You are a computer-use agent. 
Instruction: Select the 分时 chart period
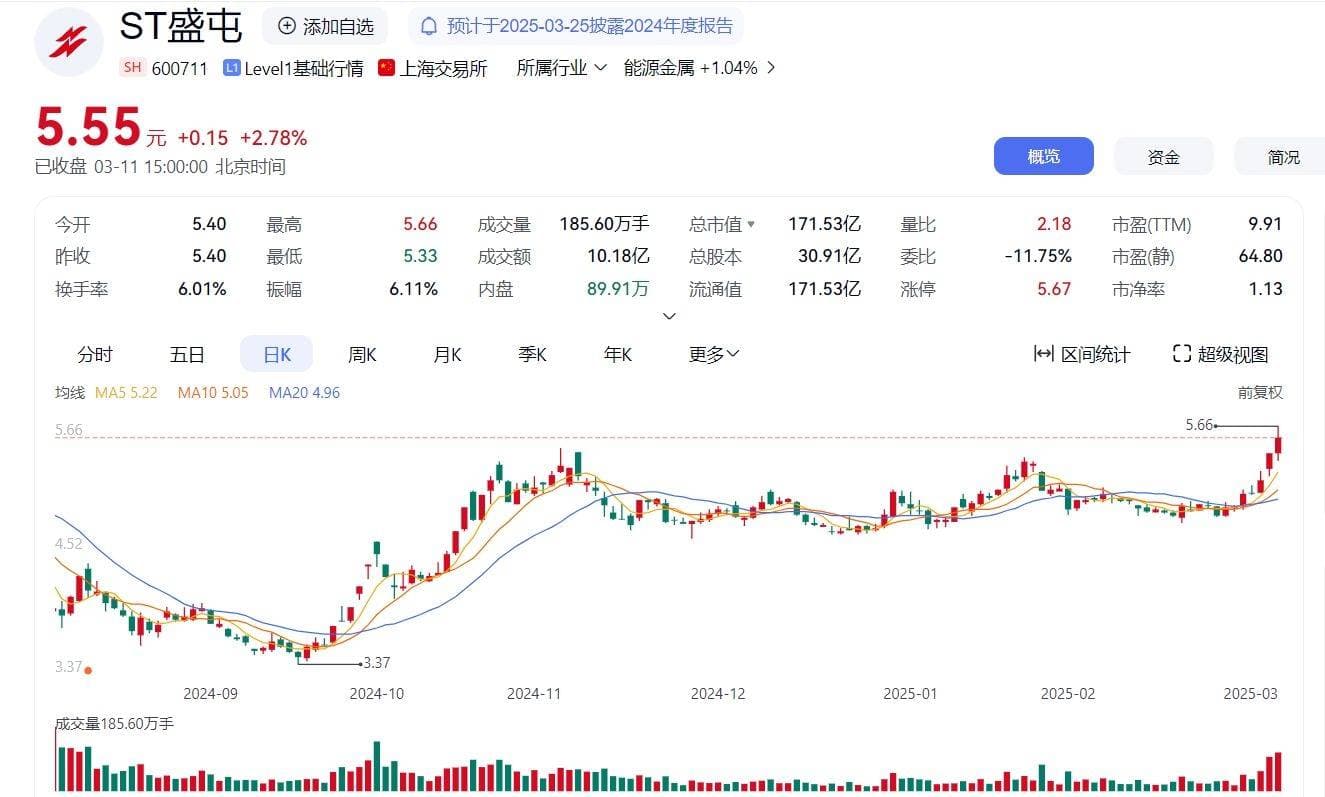(95, 354)
